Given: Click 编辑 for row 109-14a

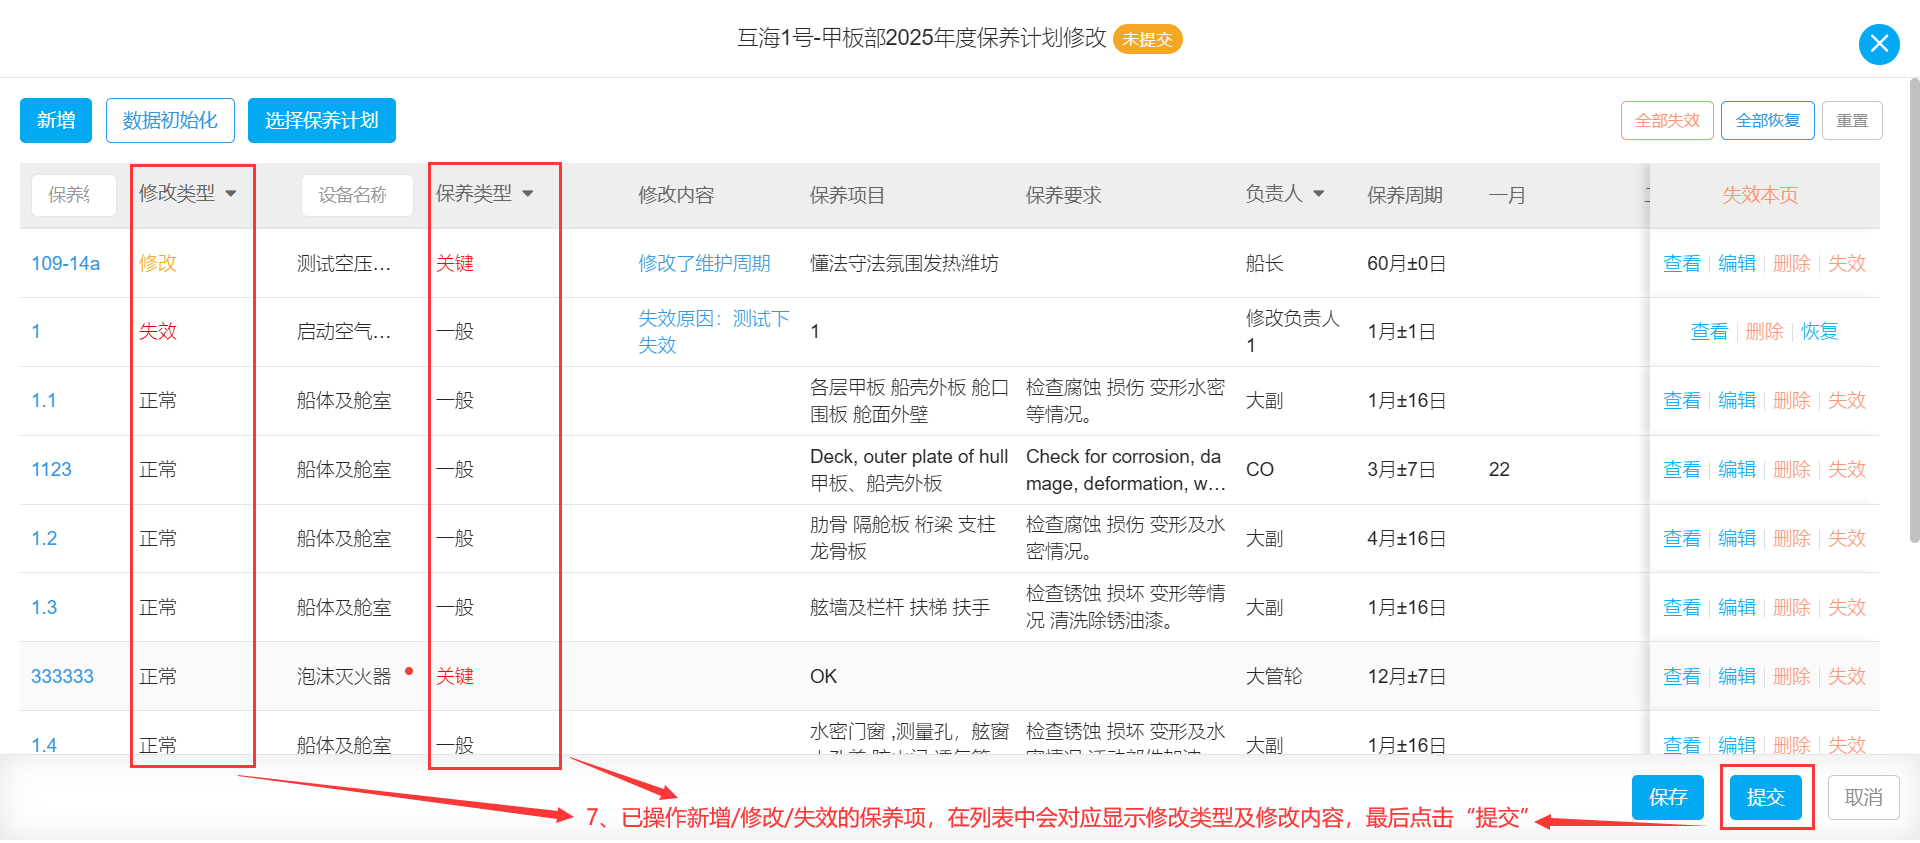Looking at the screenshot, I should [1737, 263].
